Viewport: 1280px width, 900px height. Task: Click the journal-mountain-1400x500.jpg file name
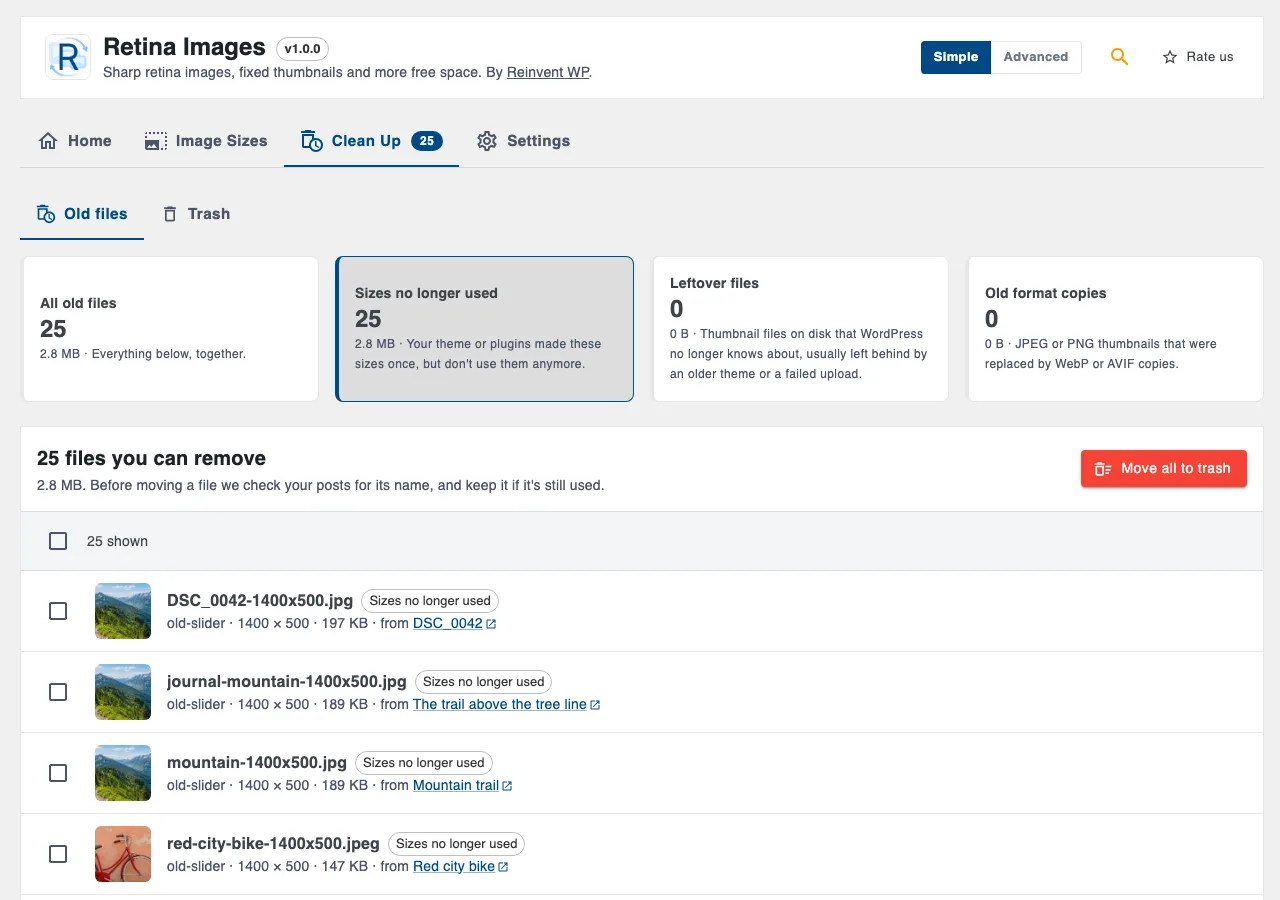(287, 681)
